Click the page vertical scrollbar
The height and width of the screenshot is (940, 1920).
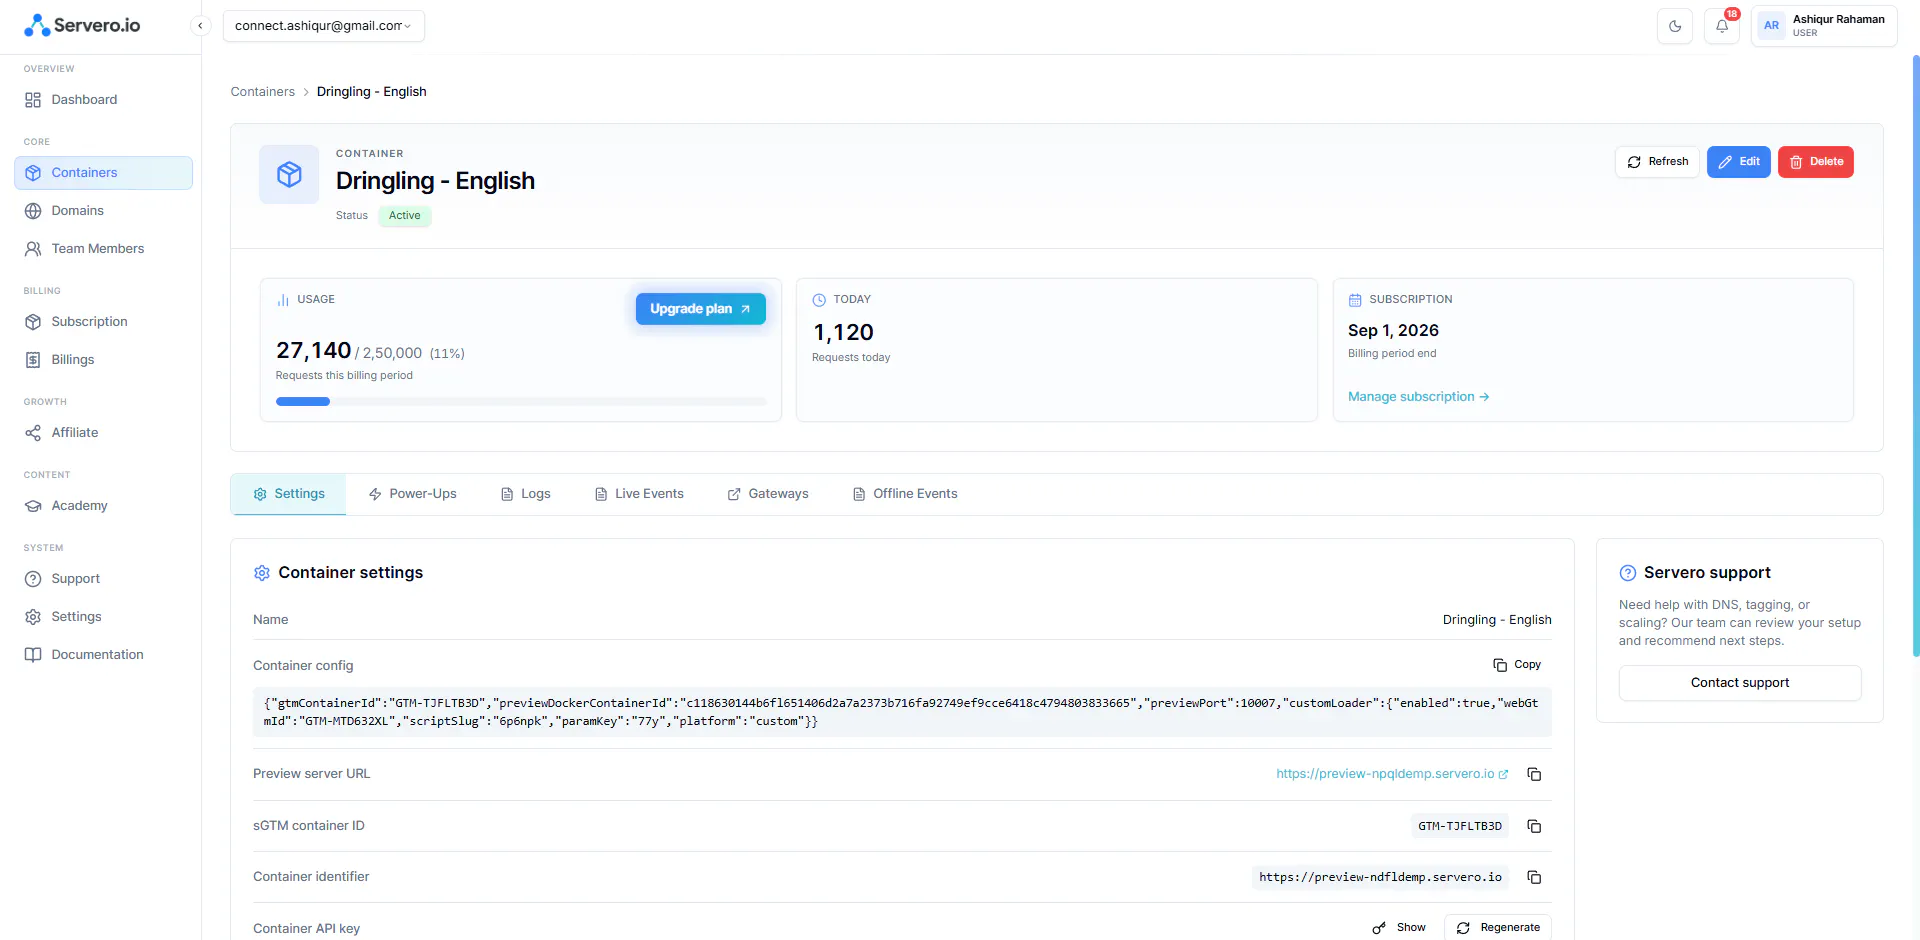pyautogui.click(x=1915, y=356)
